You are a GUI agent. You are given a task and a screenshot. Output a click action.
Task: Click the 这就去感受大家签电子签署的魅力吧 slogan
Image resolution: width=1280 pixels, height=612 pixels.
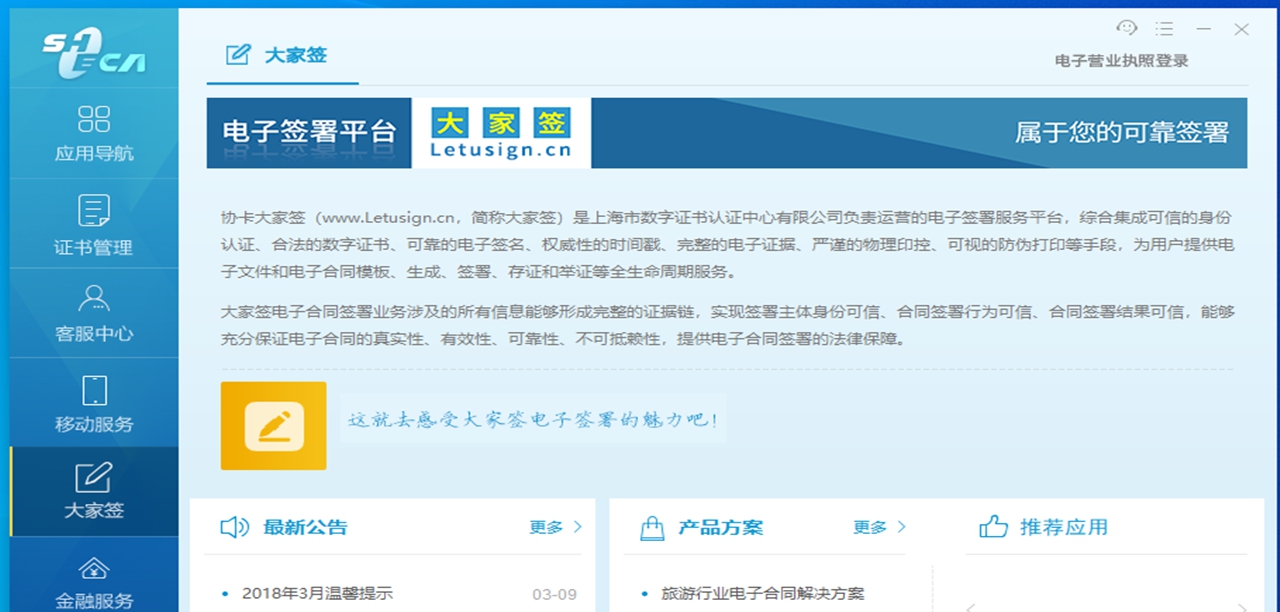coord(533,420)
